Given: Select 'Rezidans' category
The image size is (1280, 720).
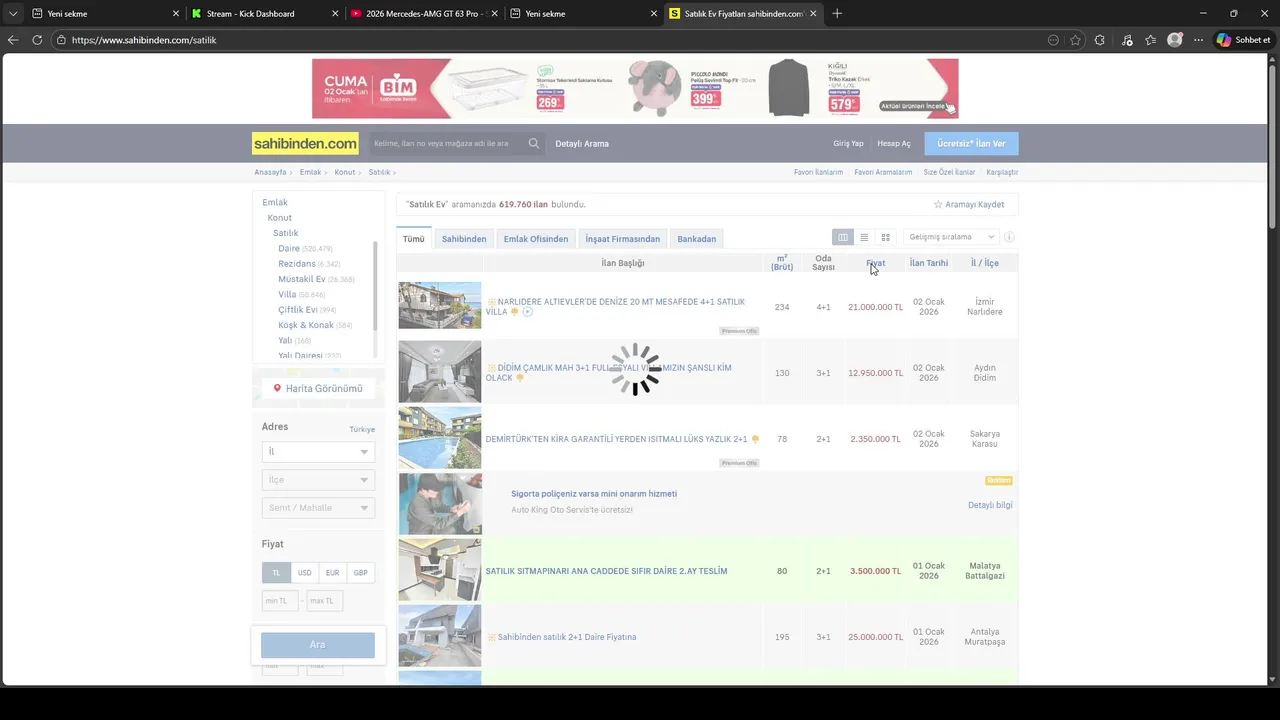Looking at the screenshot, I should pyautogui.click(x=297, y=264).
